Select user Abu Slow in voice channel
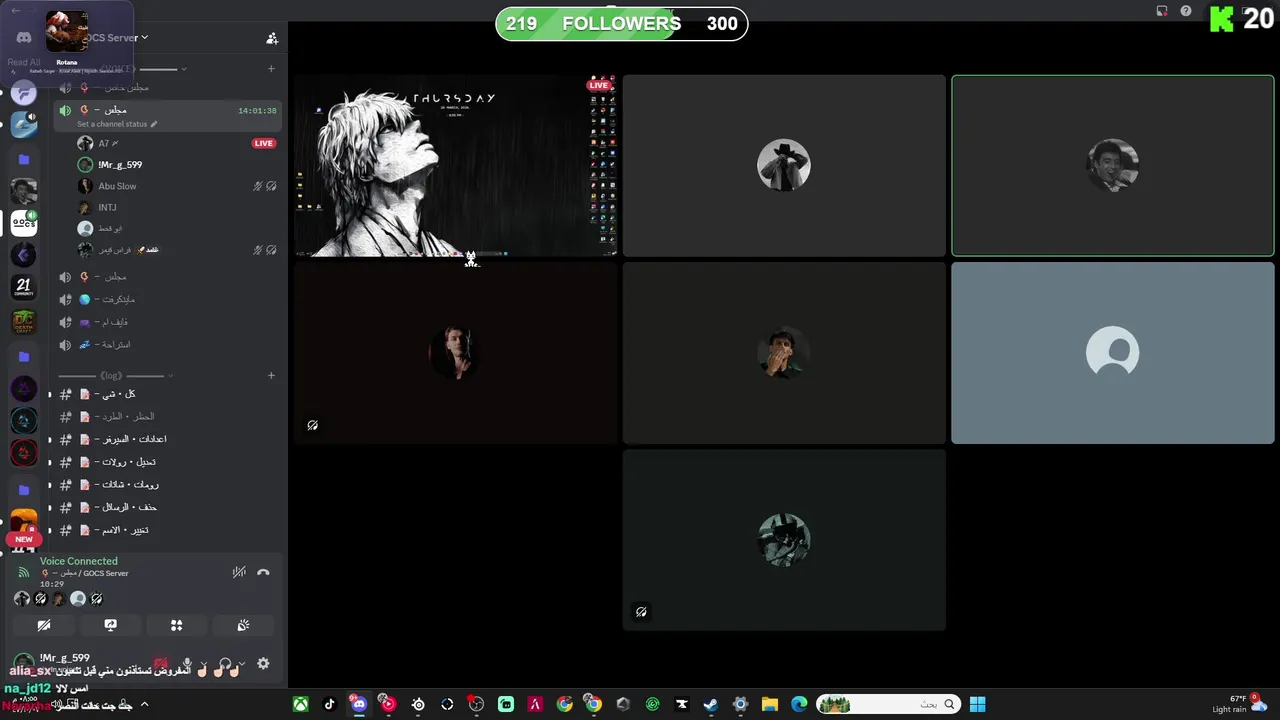Viewport: 1280px width, 720px height. pyautogui.click(x=117, y=186)
